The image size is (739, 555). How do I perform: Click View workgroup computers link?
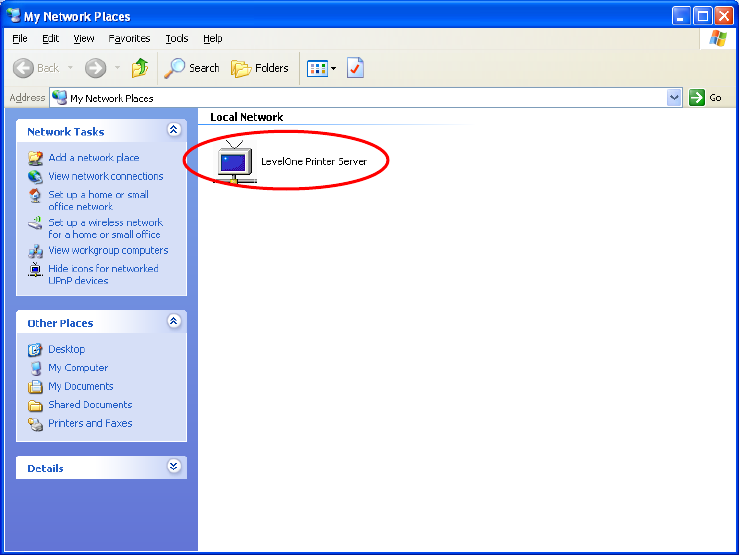[108, 250]
